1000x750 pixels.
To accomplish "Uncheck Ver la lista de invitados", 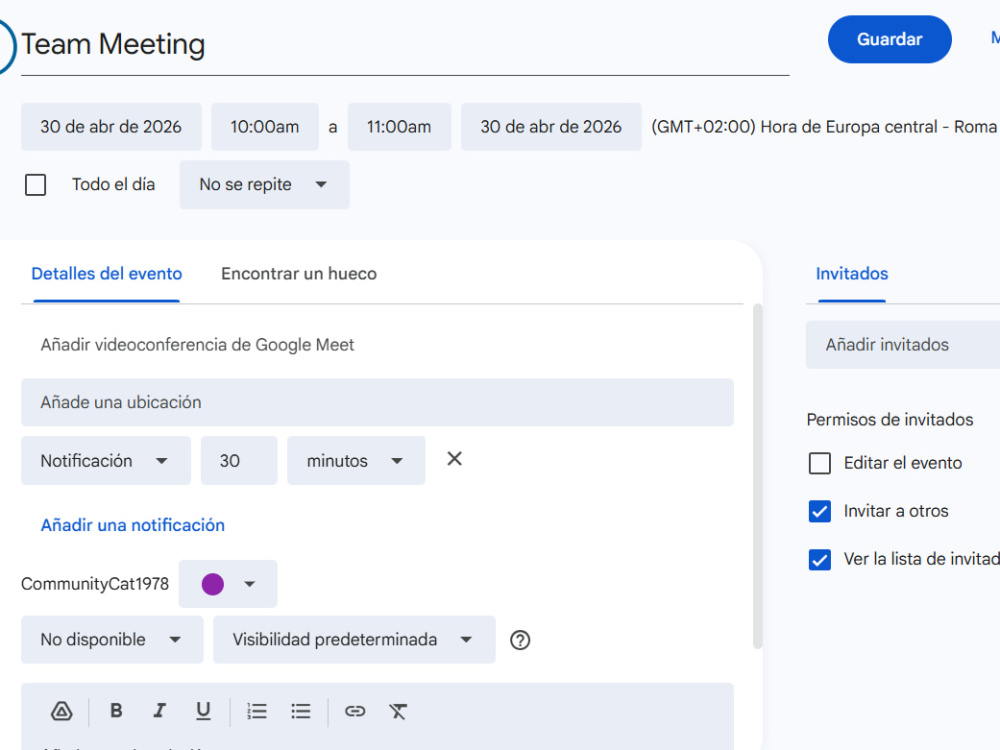I will (x=820, y=559).
